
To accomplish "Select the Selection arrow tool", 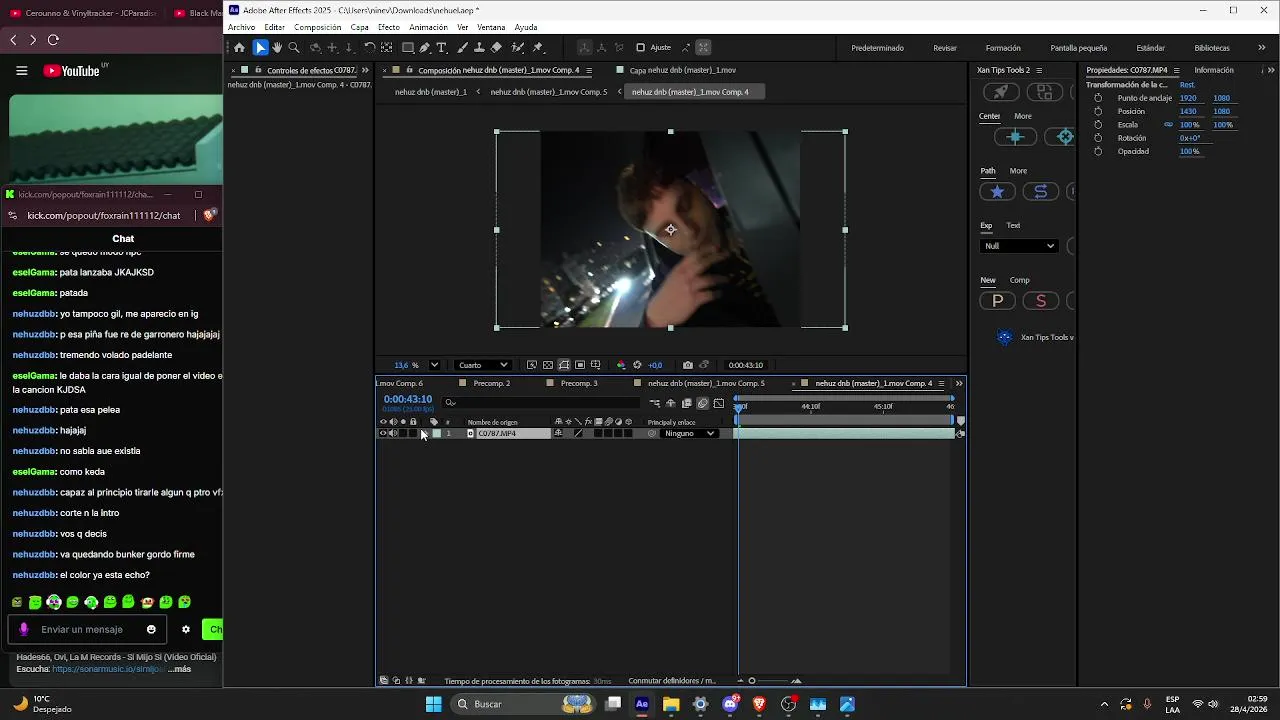I will [260, 47].
